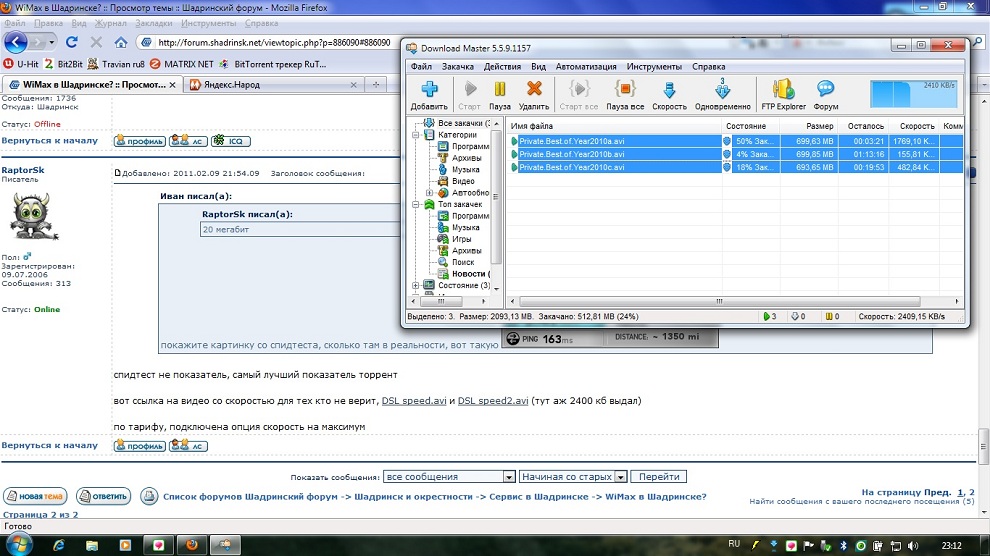The height and width of the screenshot is (556, 990).
Task: Open Закачка menu in Download Master
Action: (x=458, y=66)
